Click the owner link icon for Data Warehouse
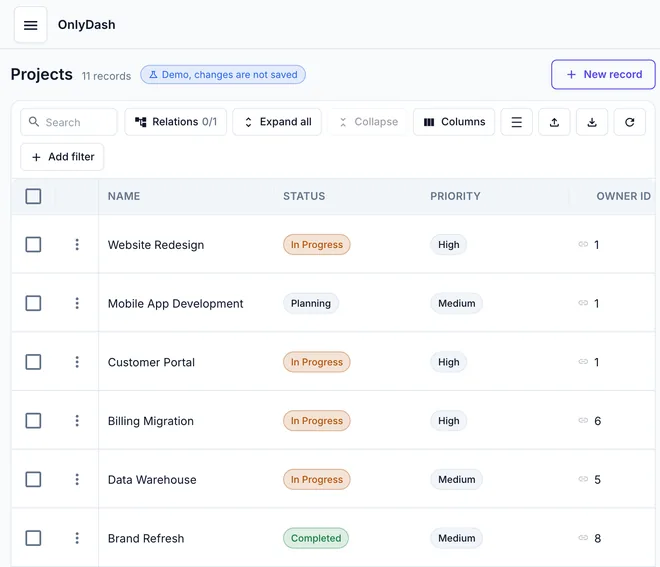This screenshot has width=660, height=567. (x=583, y=479)
